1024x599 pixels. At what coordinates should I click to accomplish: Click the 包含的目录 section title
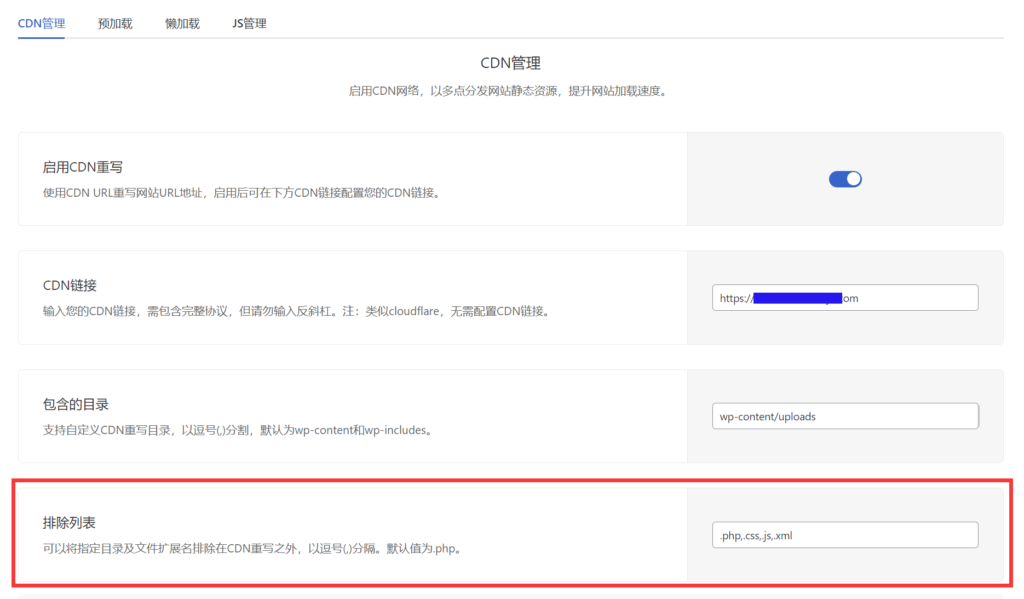click(76, 404)
